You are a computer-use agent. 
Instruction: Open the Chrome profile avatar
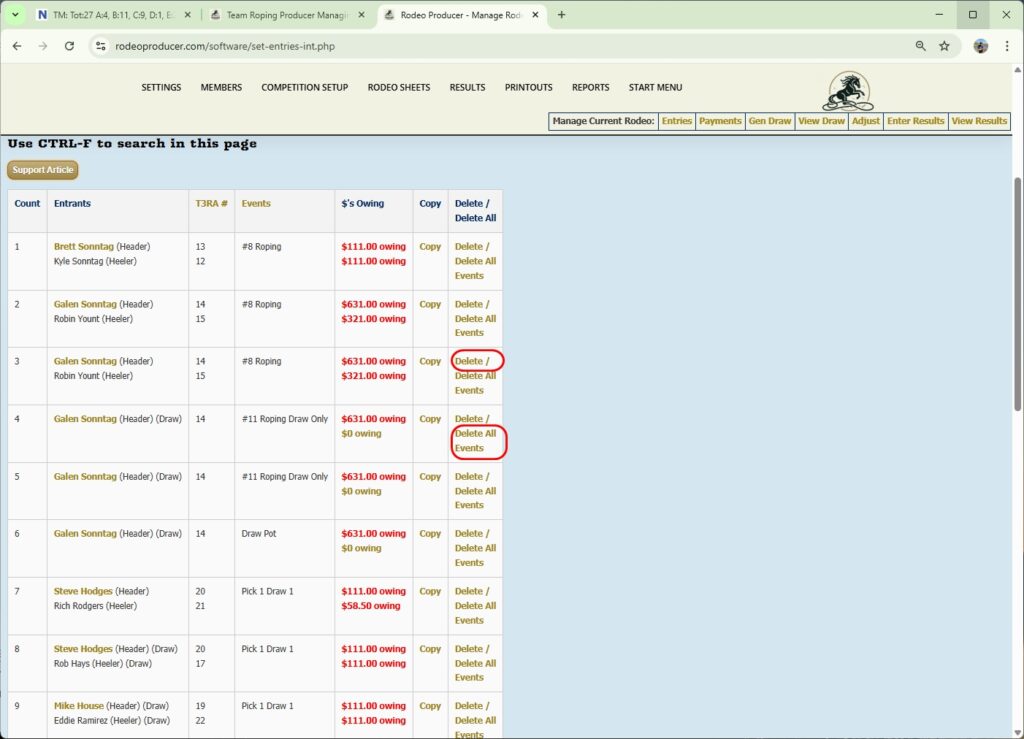[980, 46]
